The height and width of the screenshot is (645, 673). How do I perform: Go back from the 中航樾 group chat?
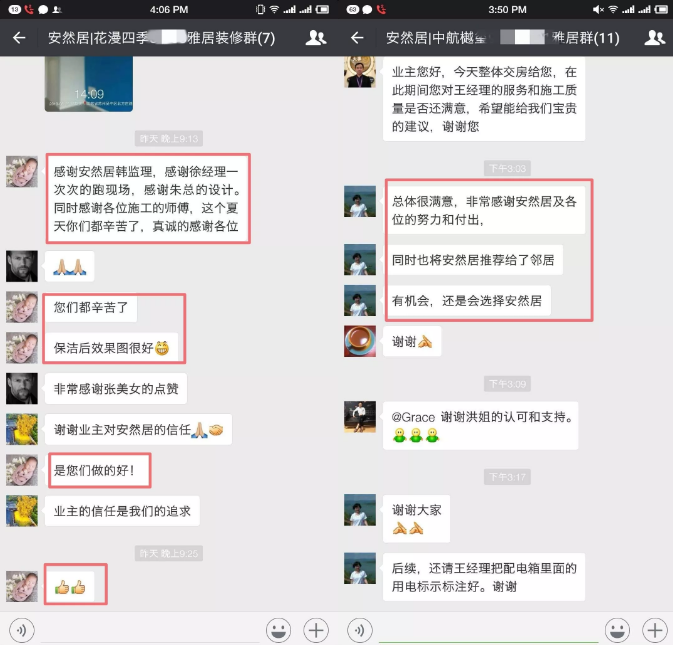357,38
